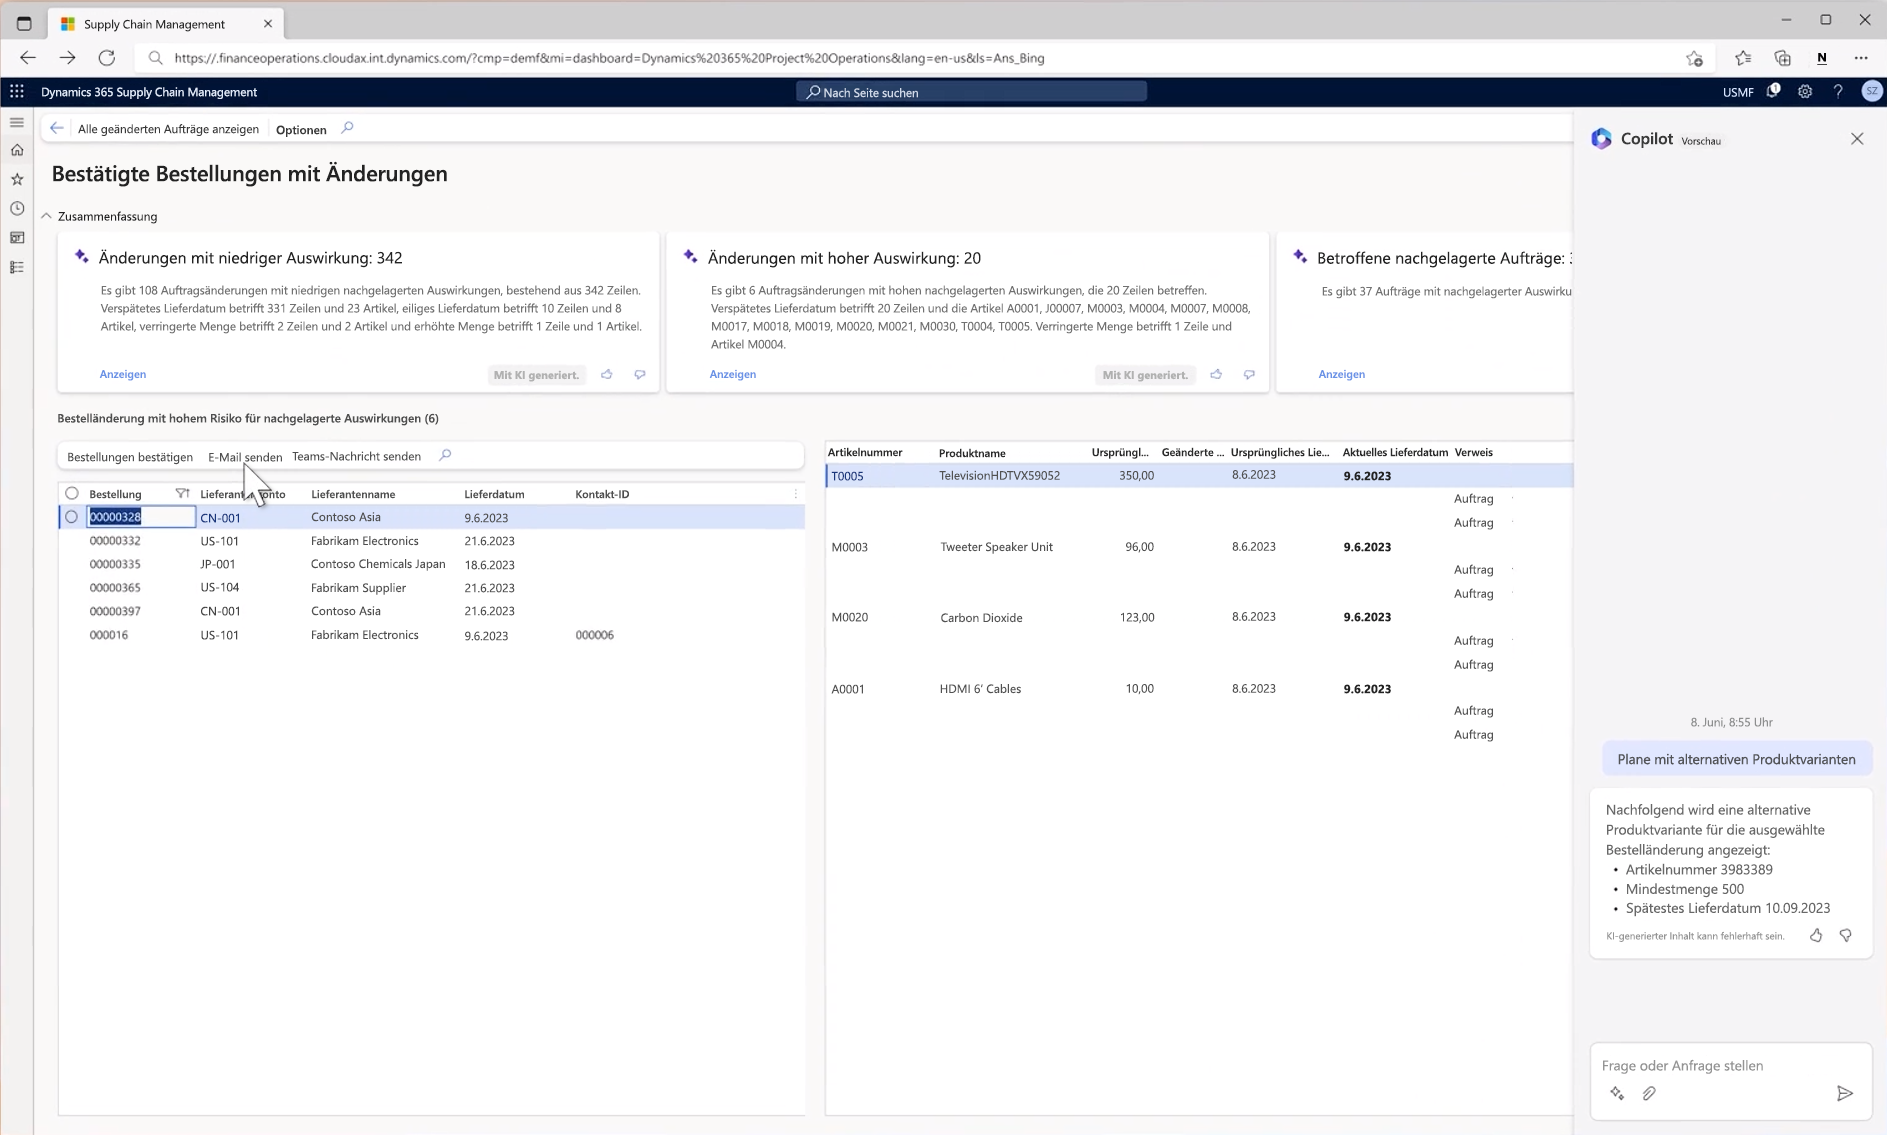Click article number A0001

click(848, 689)
